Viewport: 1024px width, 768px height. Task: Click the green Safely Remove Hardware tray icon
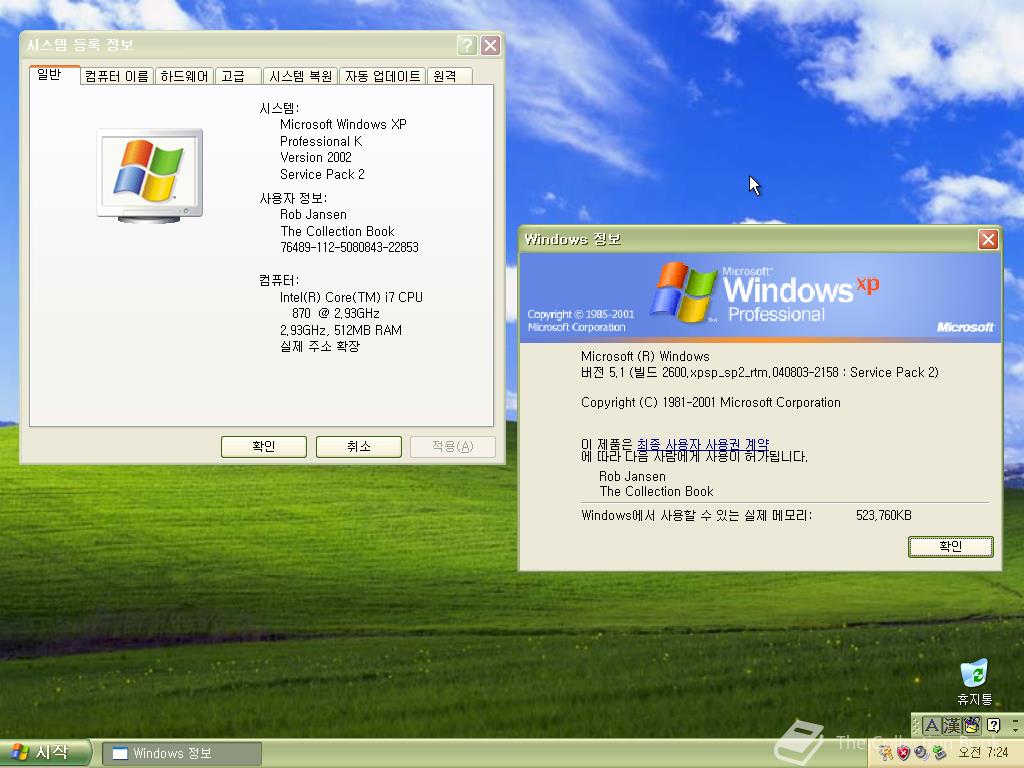[x=939, y=753]
